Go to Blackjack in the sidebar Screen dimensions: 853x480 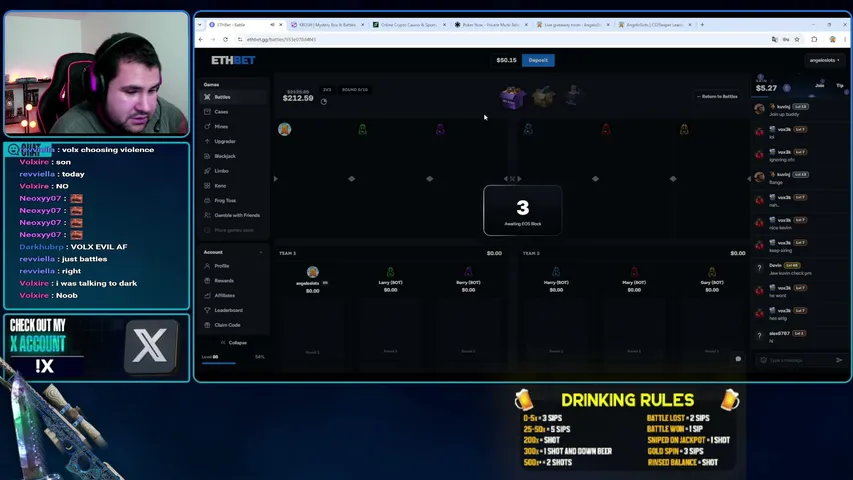coord(233,156)
